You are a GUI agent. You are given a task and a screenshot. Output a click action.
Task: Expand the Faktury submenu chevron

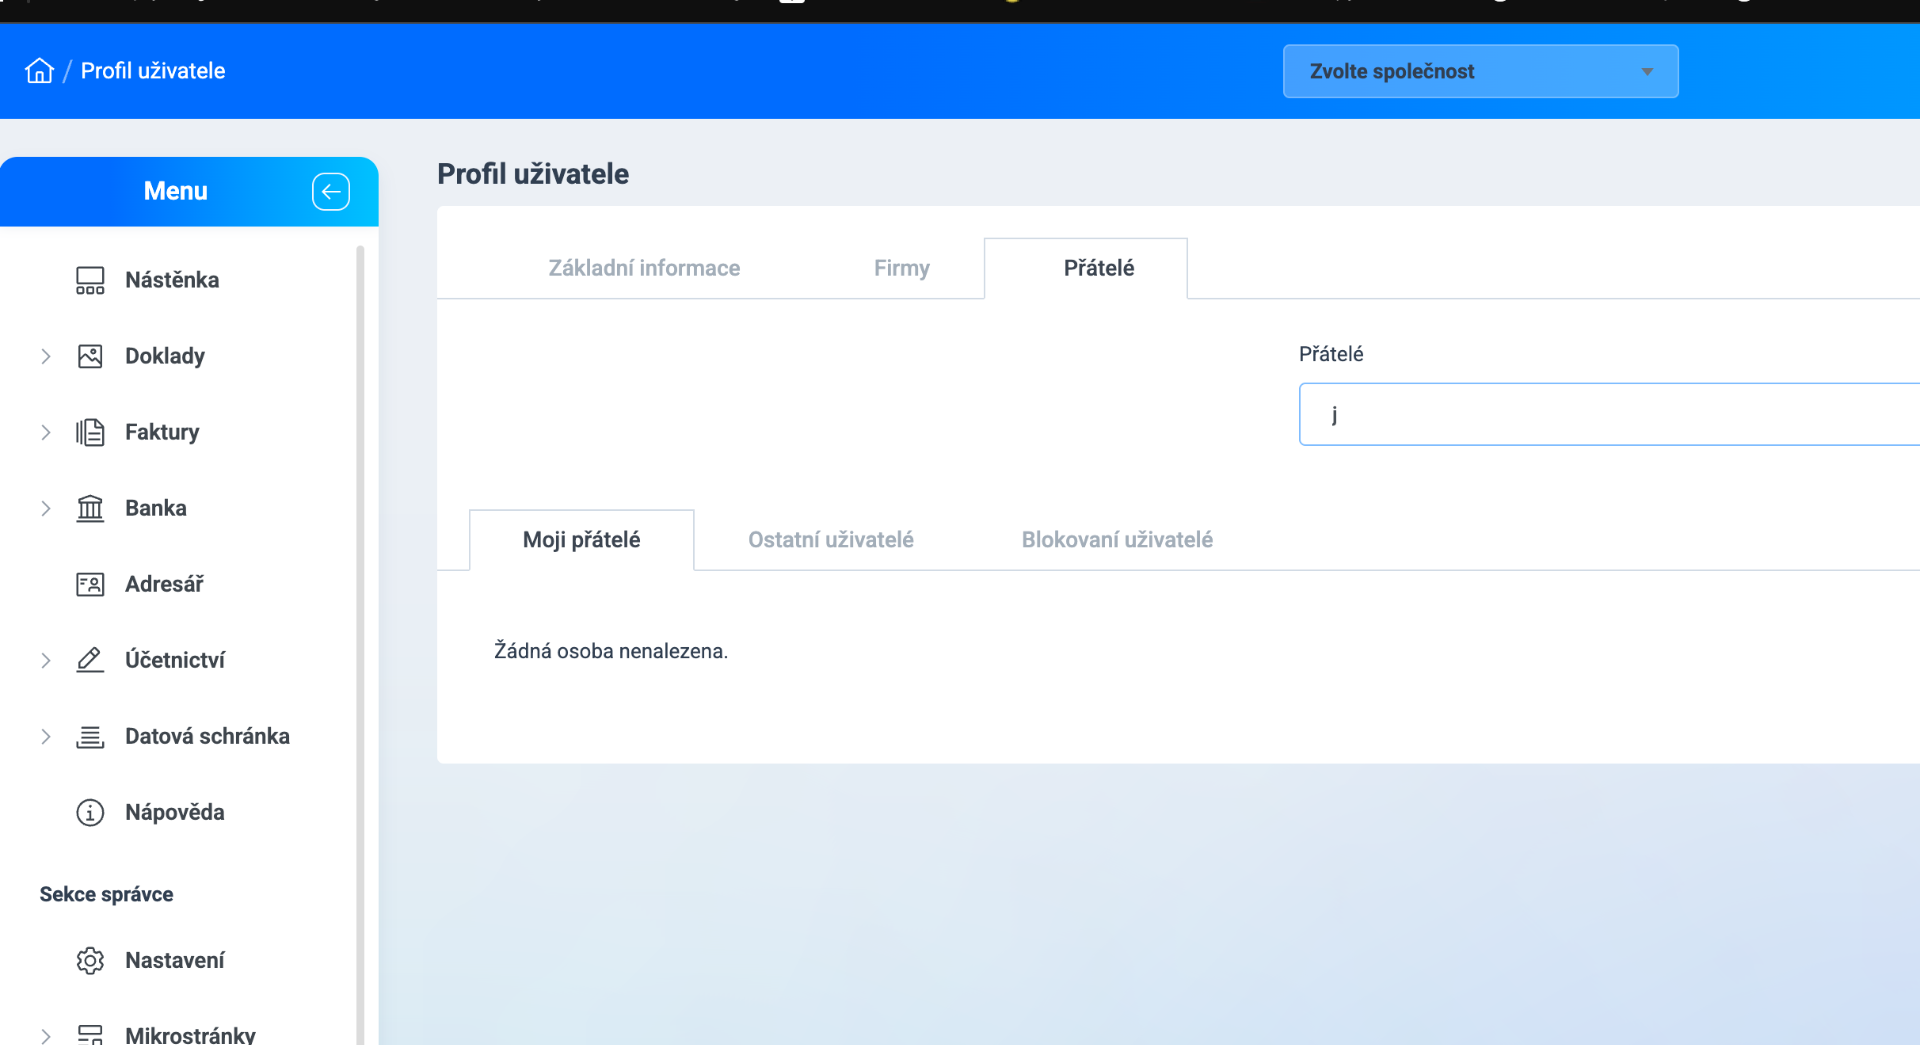pos(46,432)
